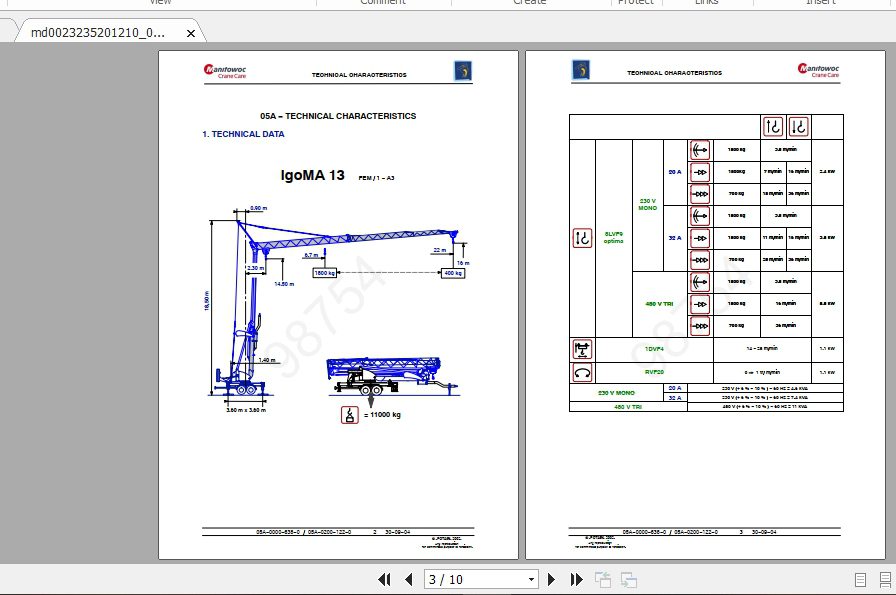This screenshot has height=595, width=896.
Task: Click the Manitowoc logo on left page
Action: click(x=225, y=71)
